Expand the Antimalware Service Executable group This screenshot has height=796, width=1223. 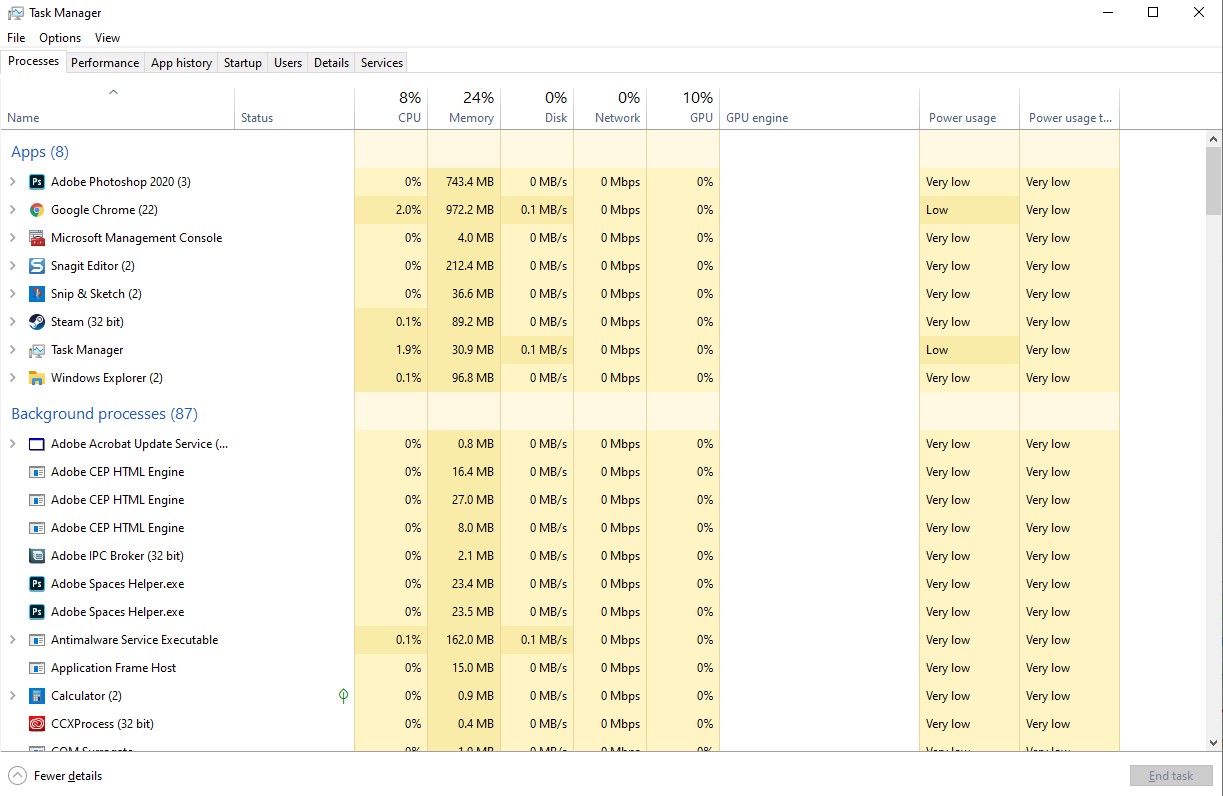12,640
